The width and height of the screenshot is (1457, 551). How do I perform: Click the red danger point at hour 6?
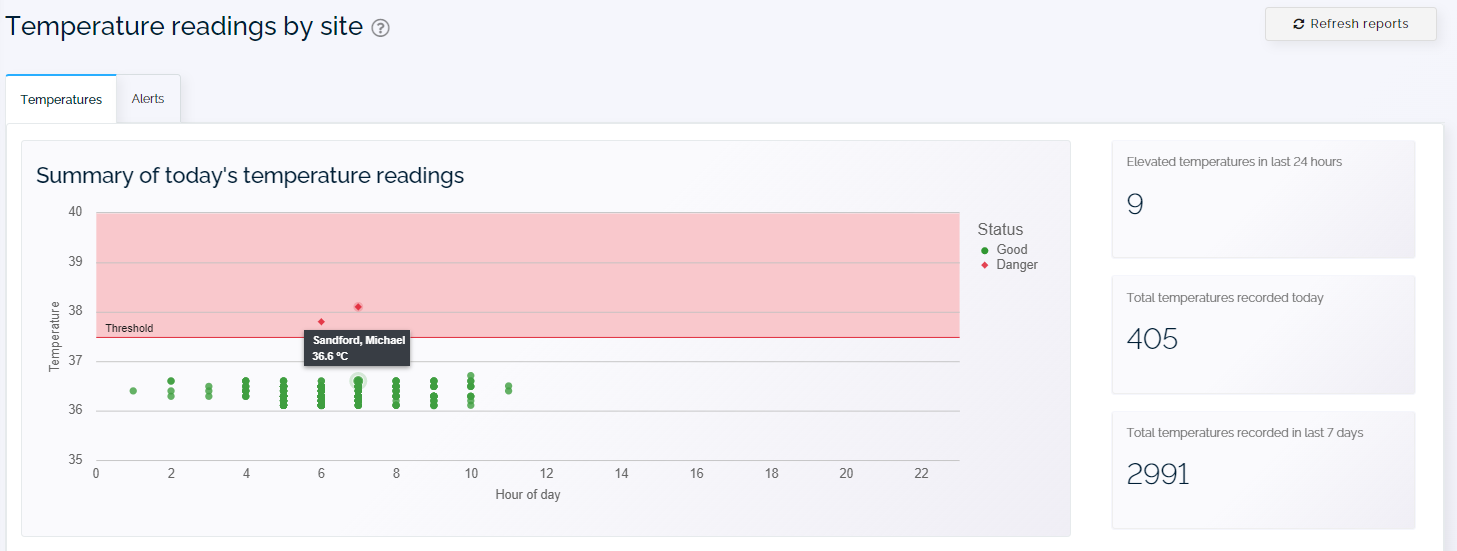point(321,322)
